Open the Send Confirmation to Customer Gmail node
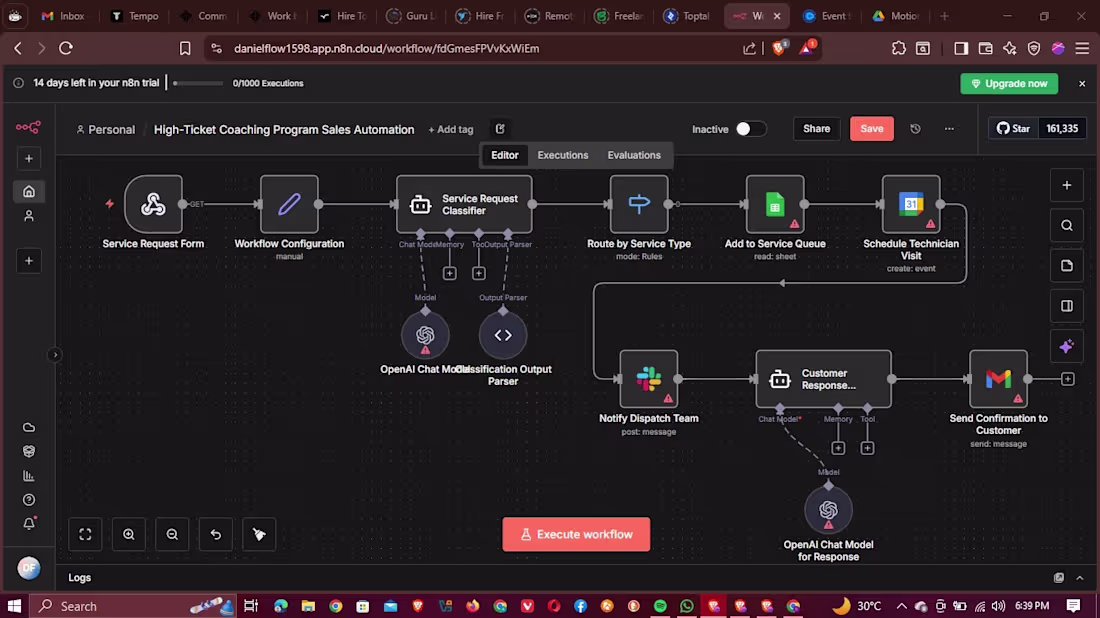Viewport: 1100px width, 618px height. click(998, 379)
